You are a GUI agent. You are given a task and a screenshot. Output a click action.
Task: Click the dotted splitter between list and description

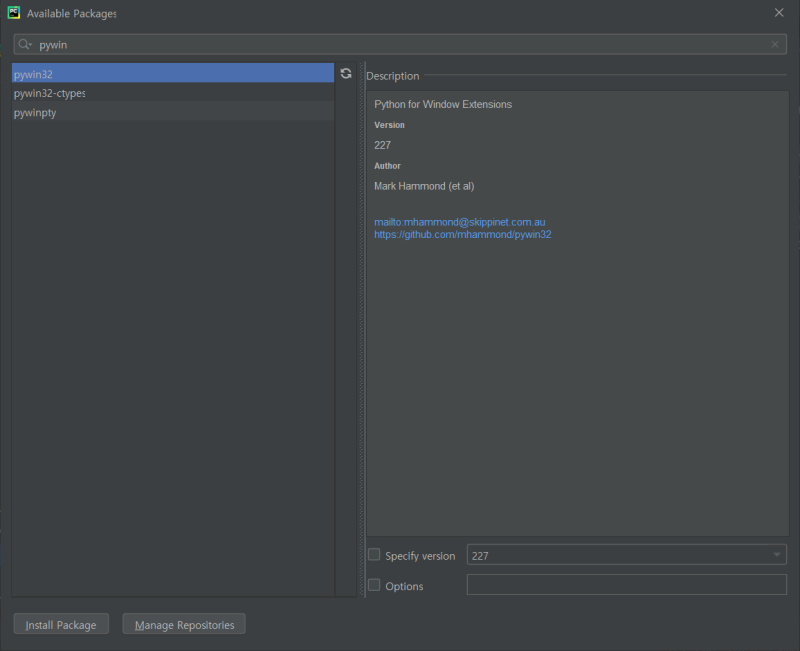[x=361, y=330]
